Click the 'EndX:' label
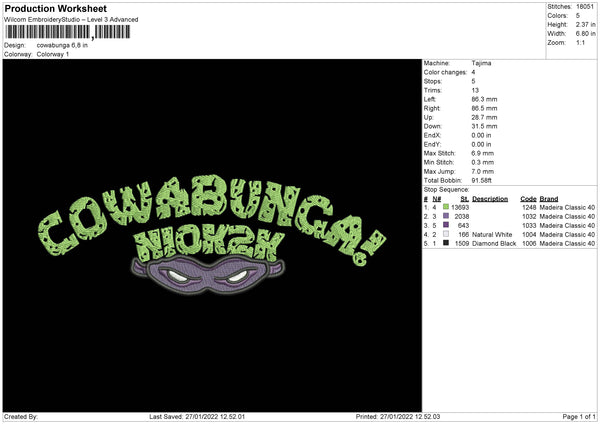 (432, 135)
